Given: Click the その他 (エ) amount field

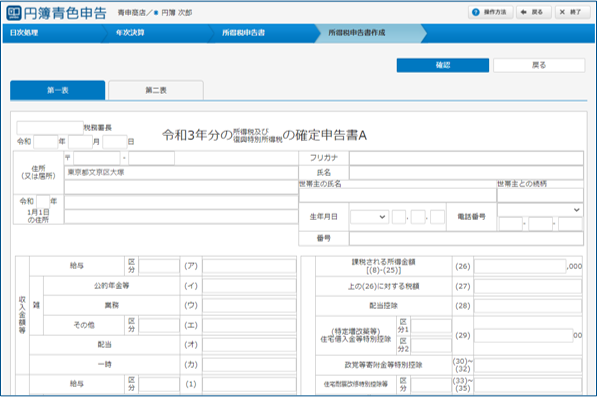Looking at the screenshot, I should 249,325.
